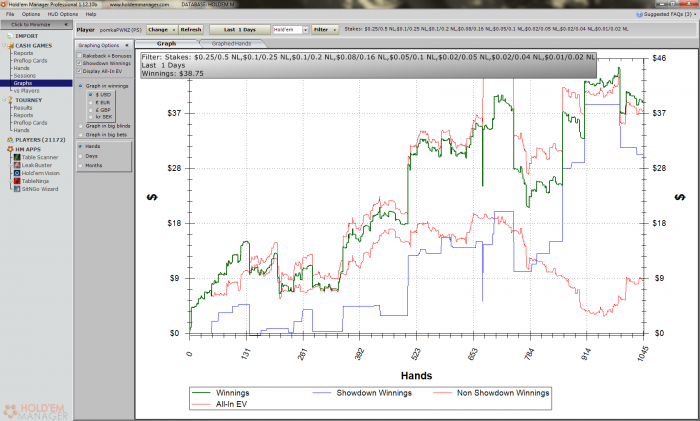The image size is (700, 421).
Task: Click the HM APPS gear icon
Action: click(10, 149)
